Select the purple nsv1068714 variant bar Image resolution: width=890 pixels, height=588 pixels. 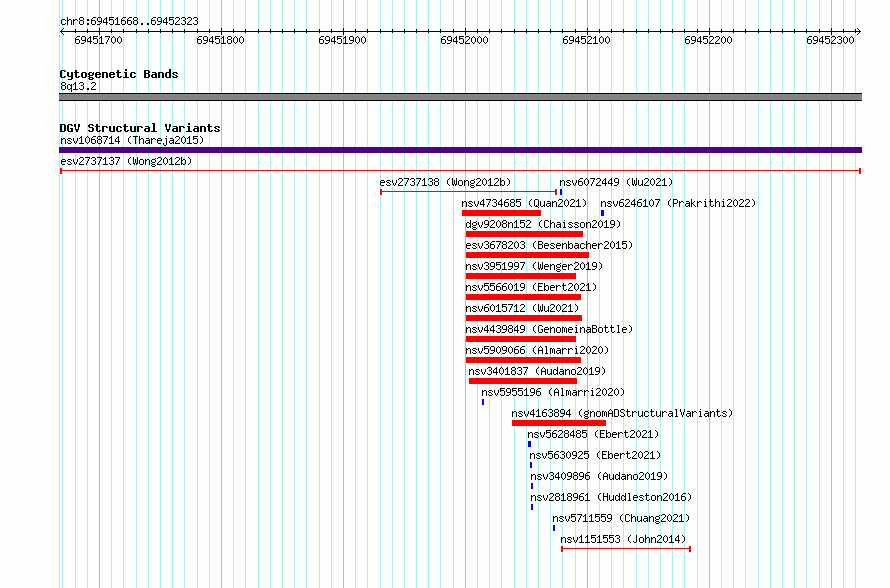tap(460, 150)
